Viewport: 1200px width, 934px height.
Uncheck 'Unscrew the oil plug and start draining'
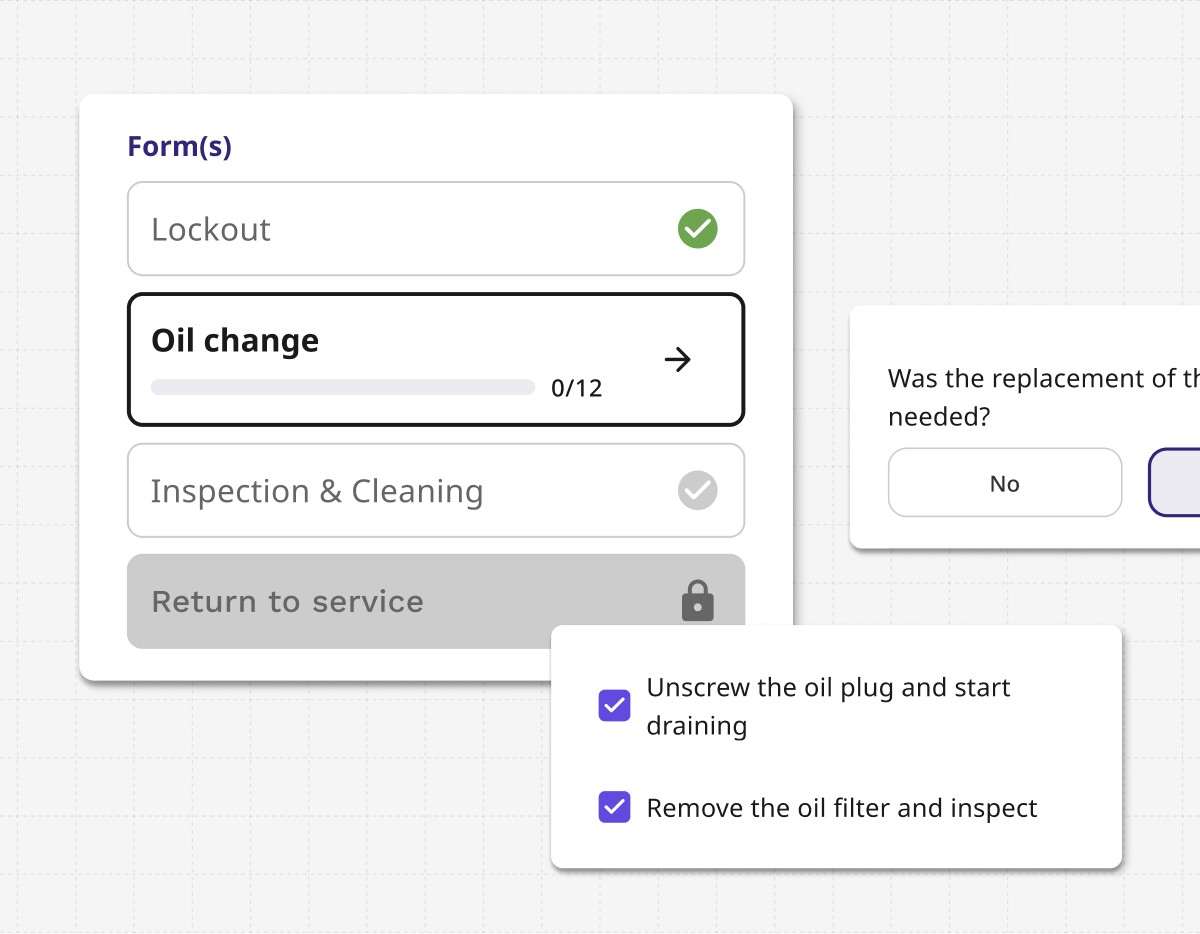click(614, 705)
